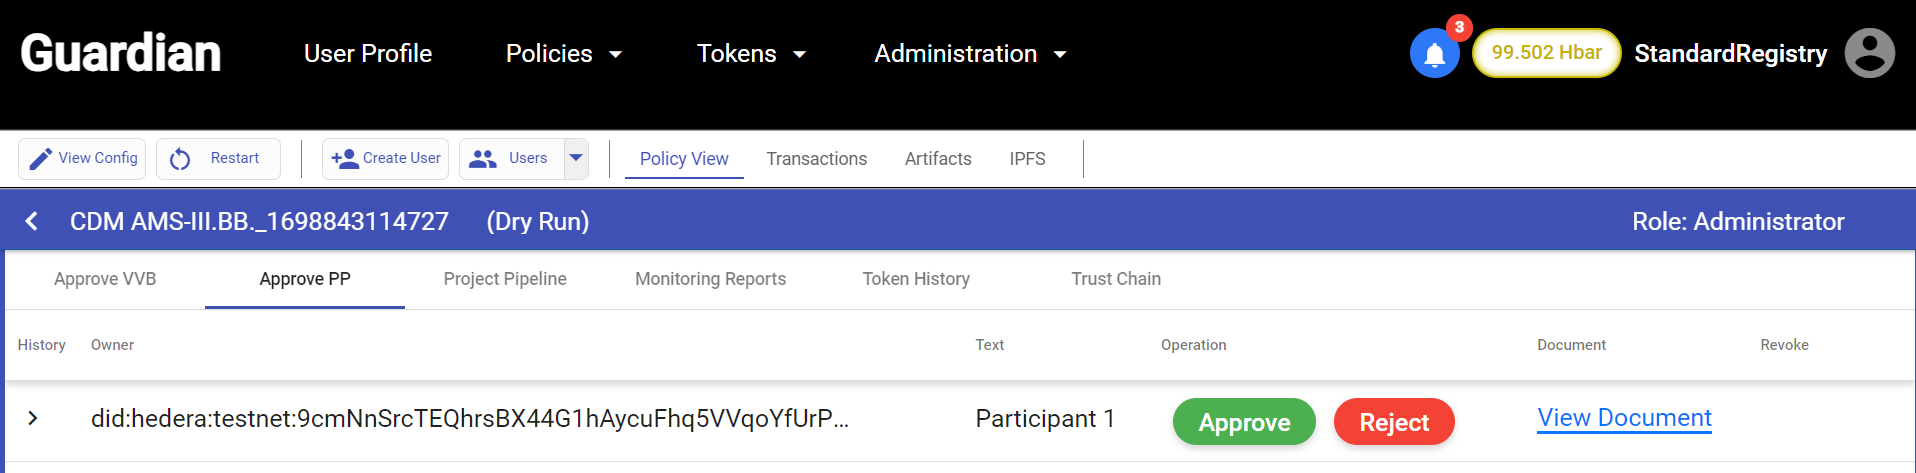Image resolution: width=1916 pixels, height=473 pixels.
Task: Click the Users group icon
Action: 483,159
